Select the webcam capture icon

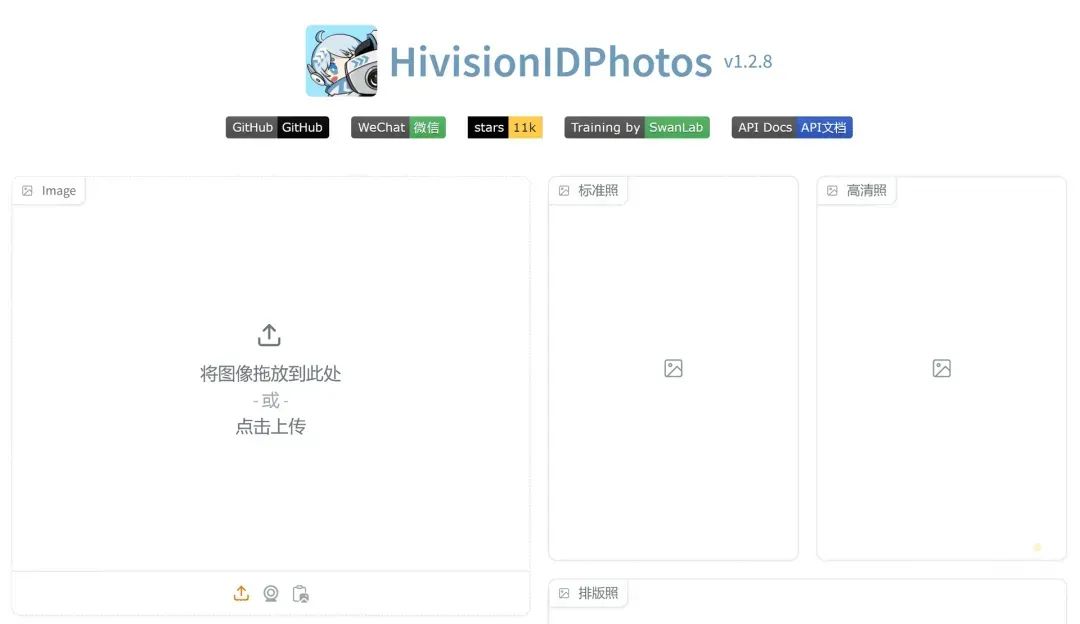[271, 593]
